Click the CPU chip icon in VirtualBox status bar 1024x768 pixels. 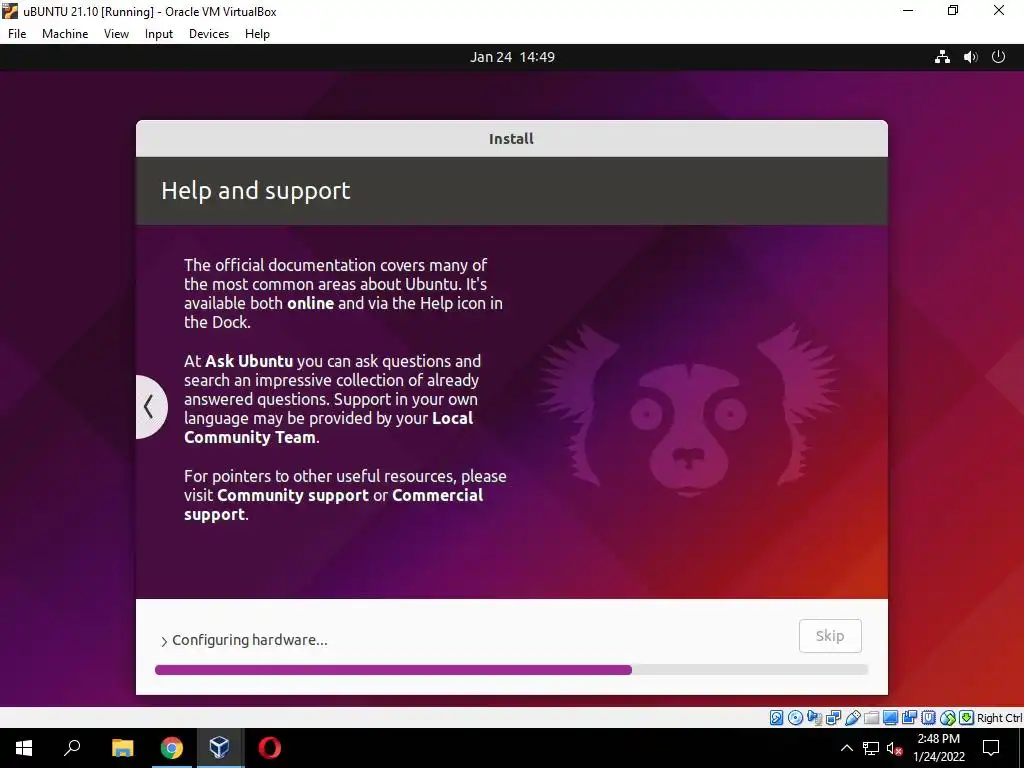tap(928, 718)
